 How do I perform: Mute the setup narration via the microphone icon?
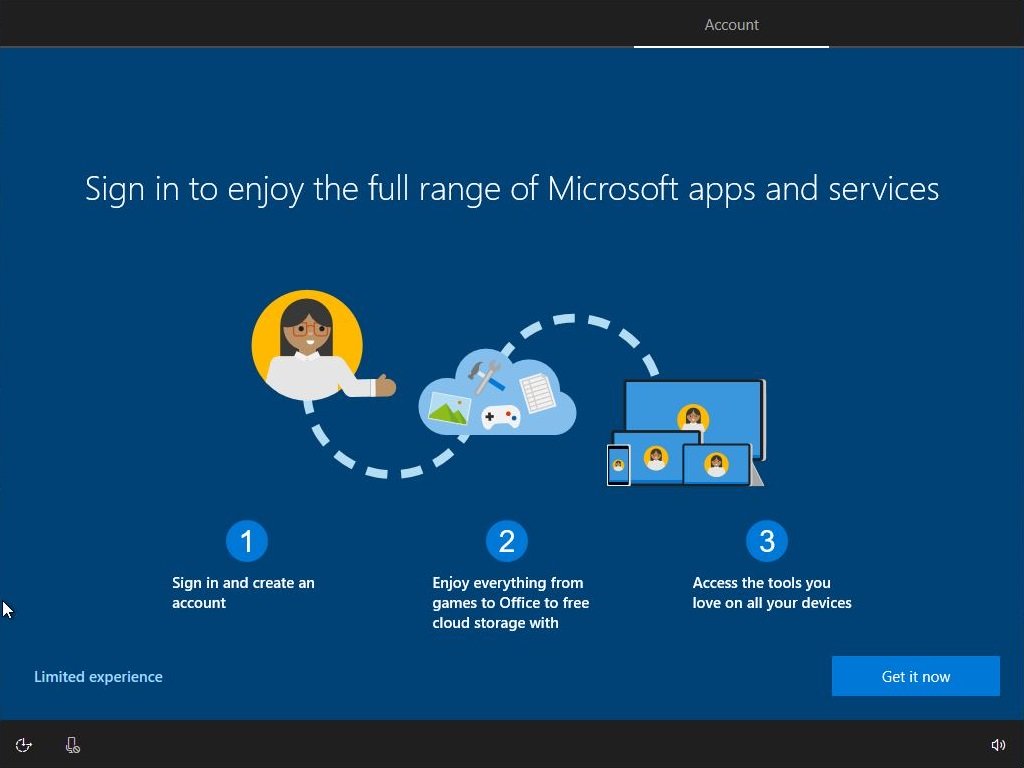coord(71,744)
